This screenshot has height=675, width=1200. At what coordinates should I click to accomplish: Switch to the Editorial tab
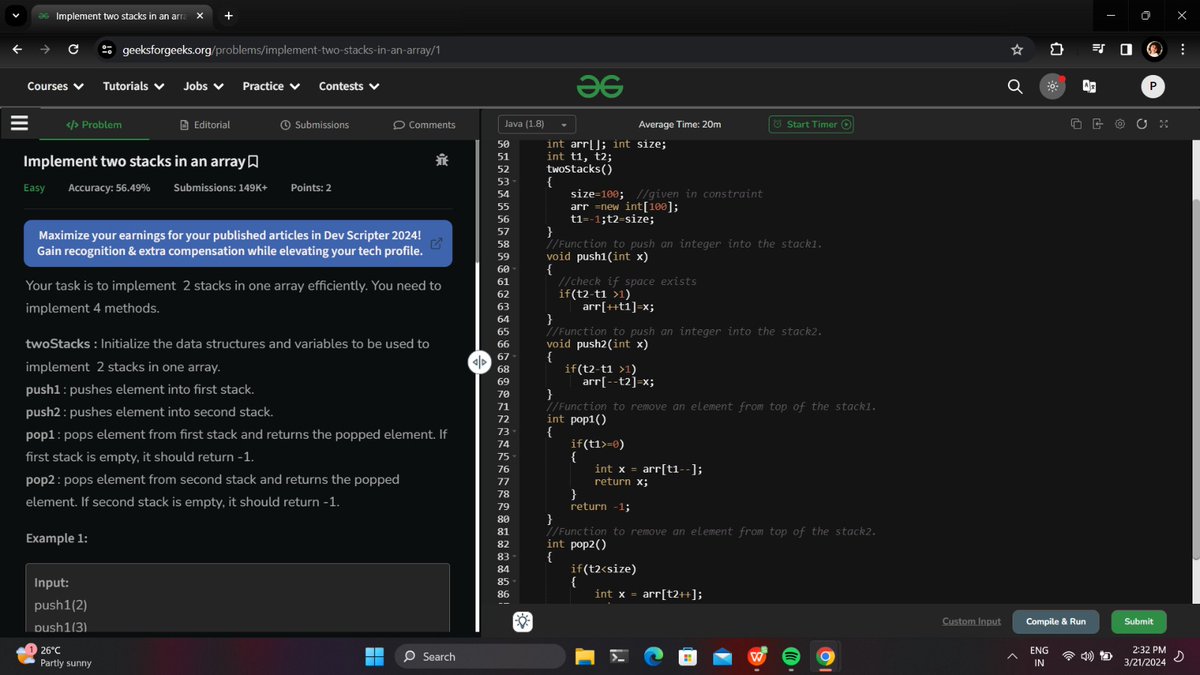tap(205, 124)
